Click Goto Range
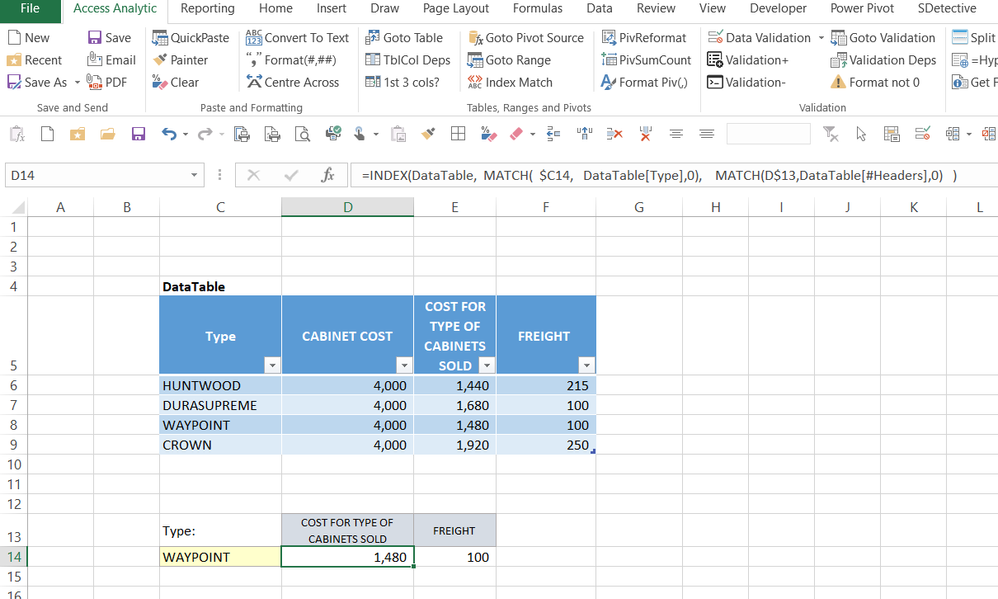The width and height of the screenshot is (998, 599). 509,60
